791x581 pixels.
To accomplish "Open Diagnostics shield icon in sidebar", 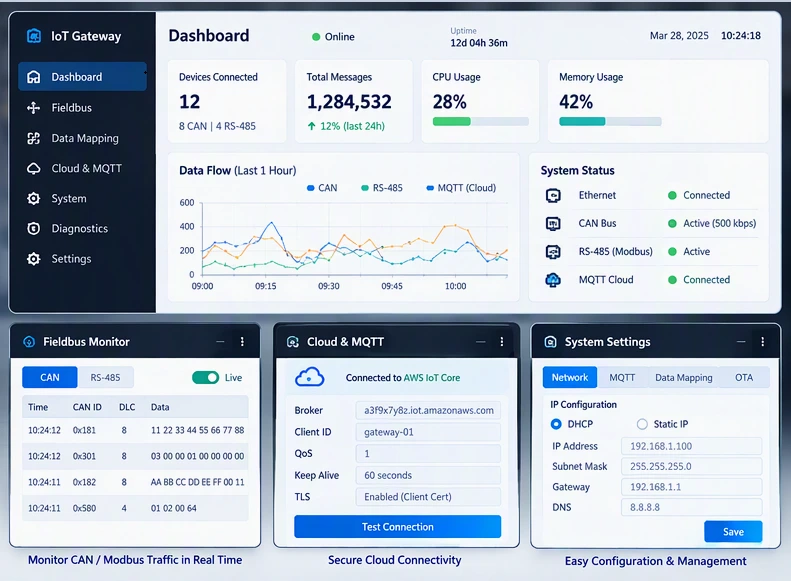I will point(33,228).
